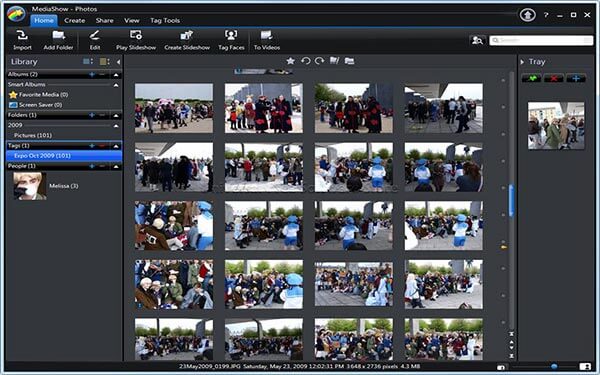Open Create Slideshow tool
The image size is (600, 375).
pos(187,40)
